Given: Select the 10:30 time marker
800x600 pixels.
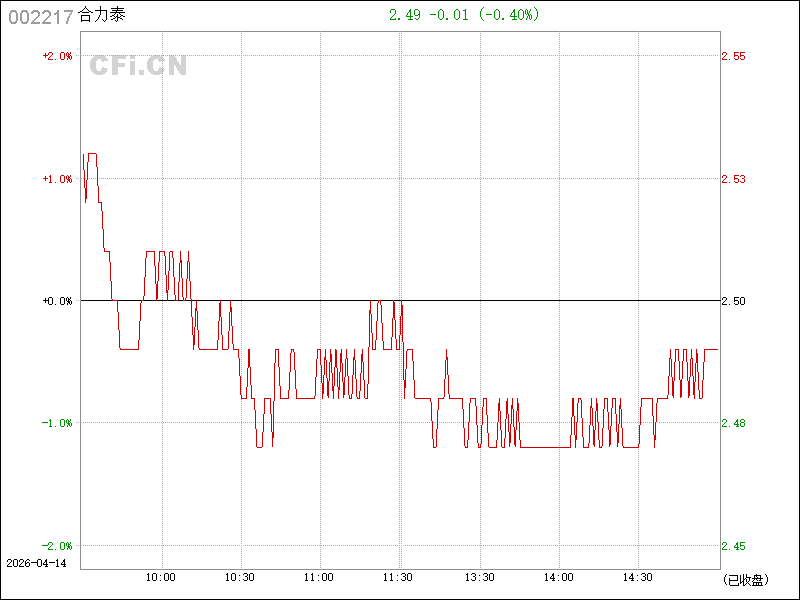Looking at the screenshot, I should [x=240, y=577].
